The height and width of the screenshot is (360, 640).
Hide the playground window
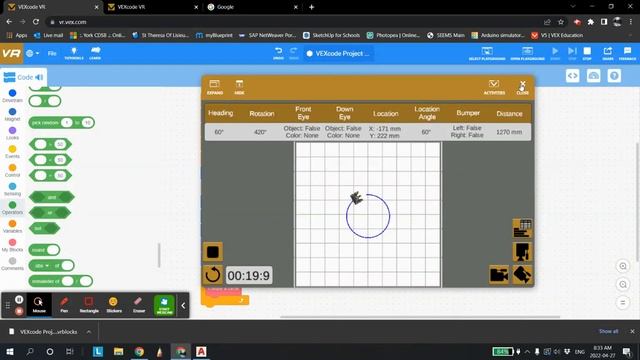tap(239, 87)
